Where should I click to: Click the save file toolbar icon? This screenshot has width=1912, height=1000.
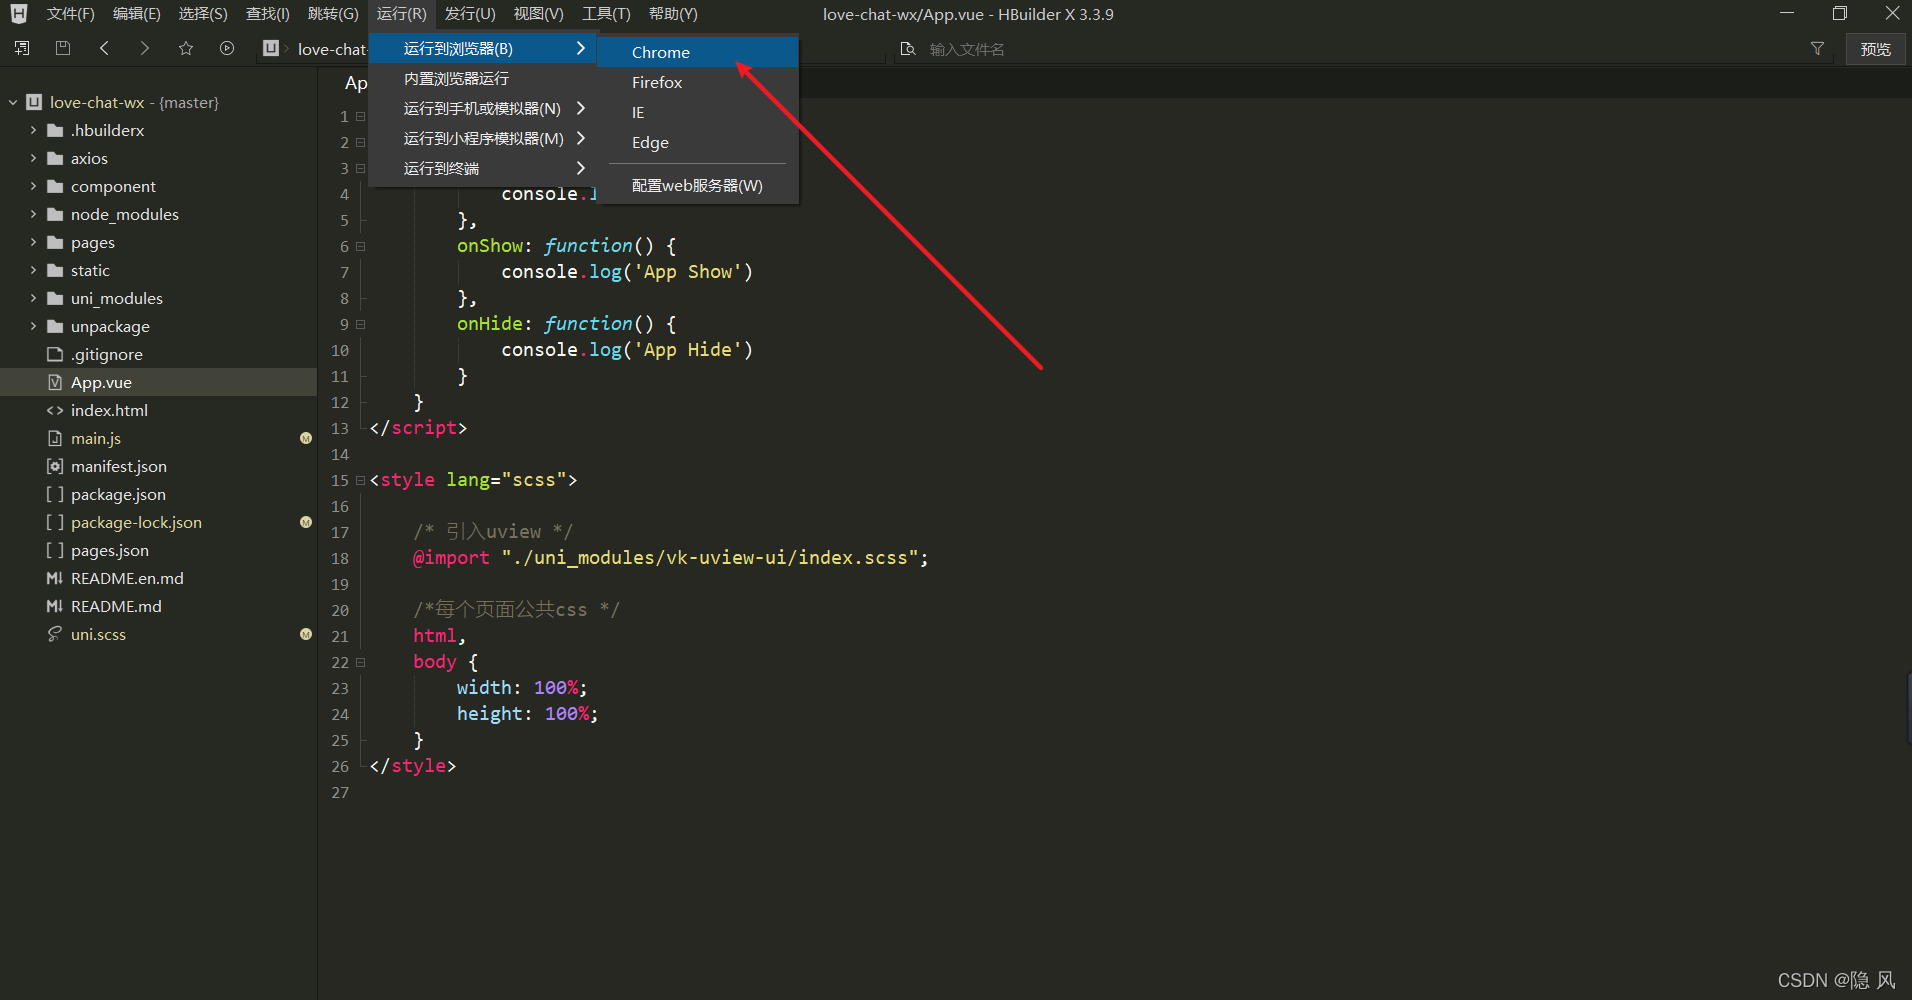pos(63,48)
